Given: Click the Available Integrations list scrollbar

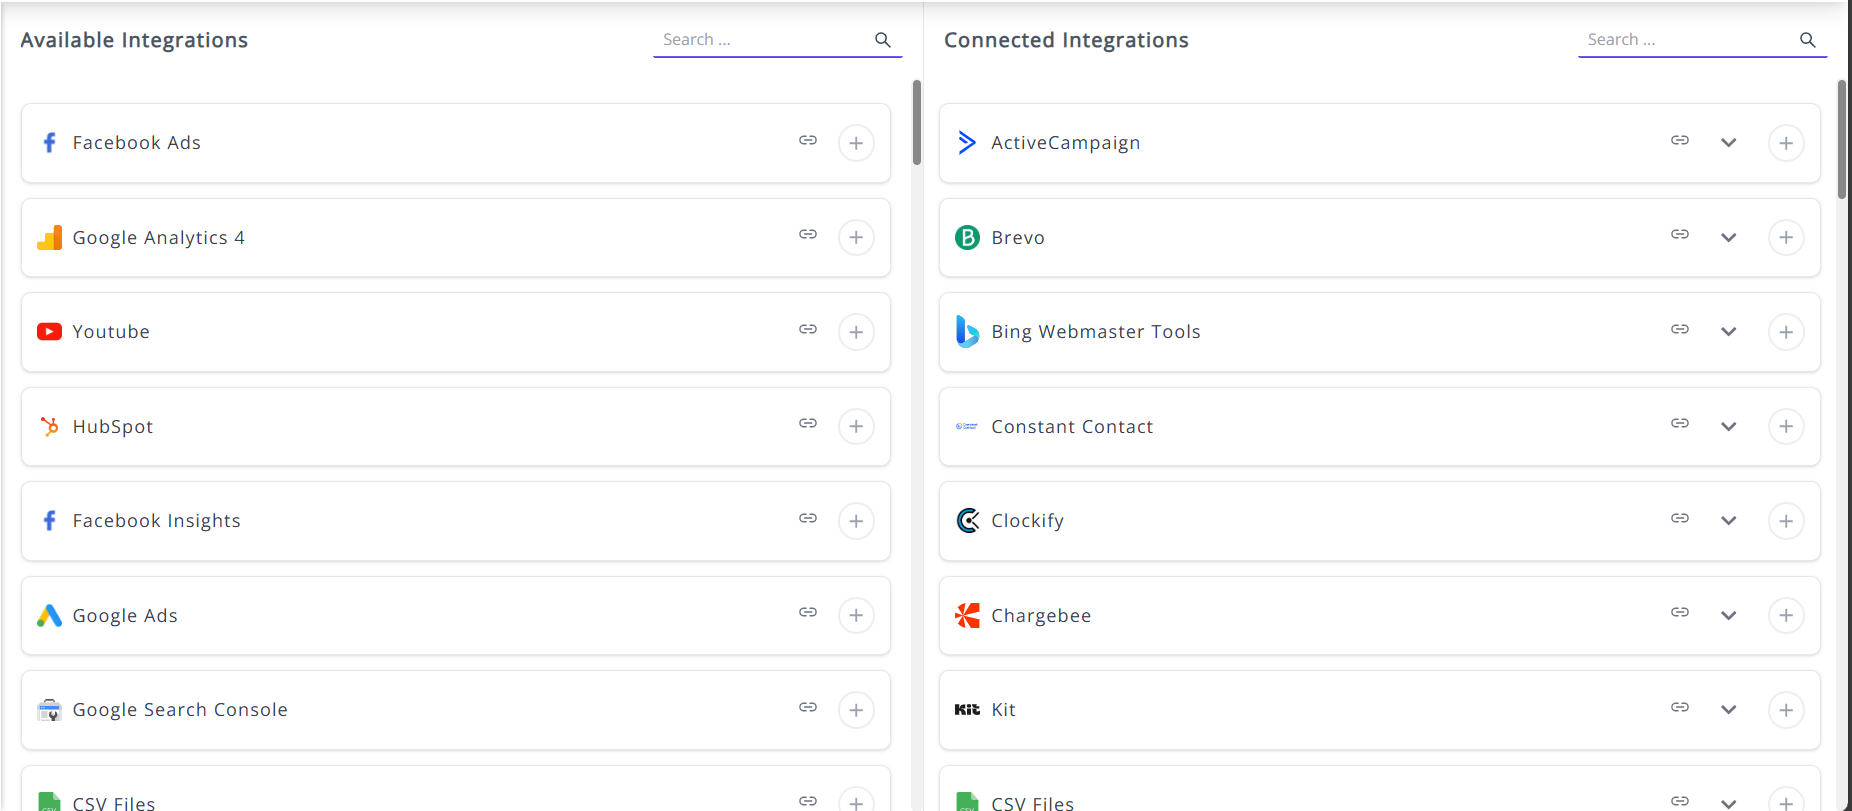Looking at the screenshot, I should pos(917,122).
